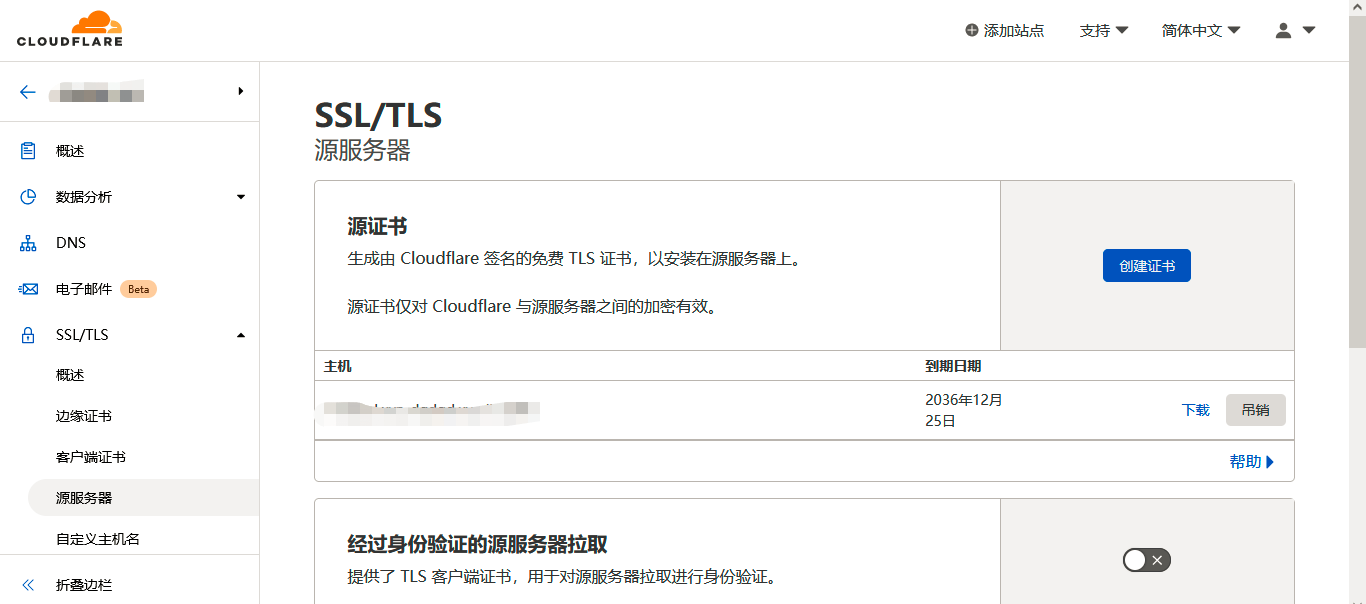Select 源服务器 sub-item

(143, 498)
